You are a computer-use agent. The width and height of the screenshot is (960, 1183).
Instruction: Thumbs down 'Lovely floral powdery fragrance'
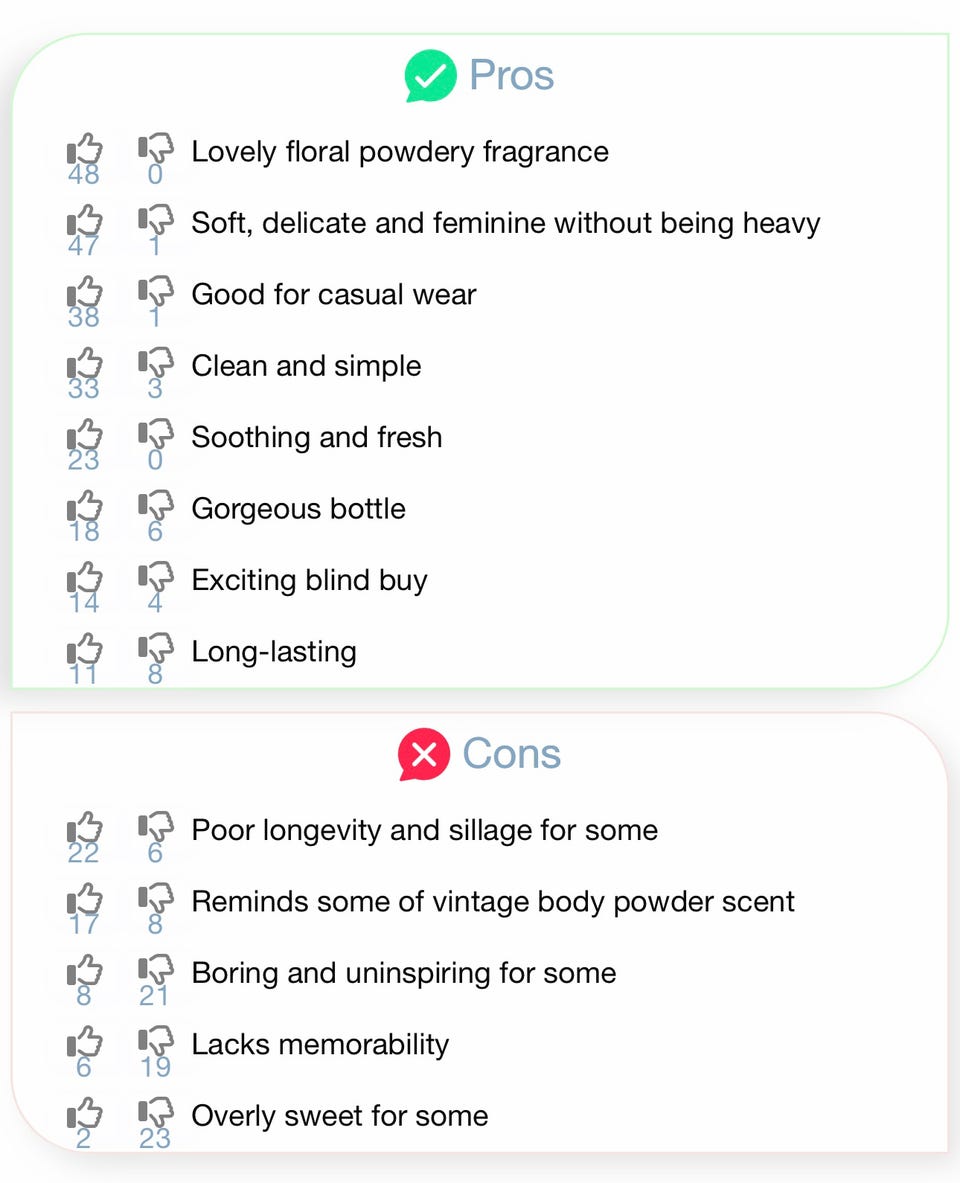(155, 150)
